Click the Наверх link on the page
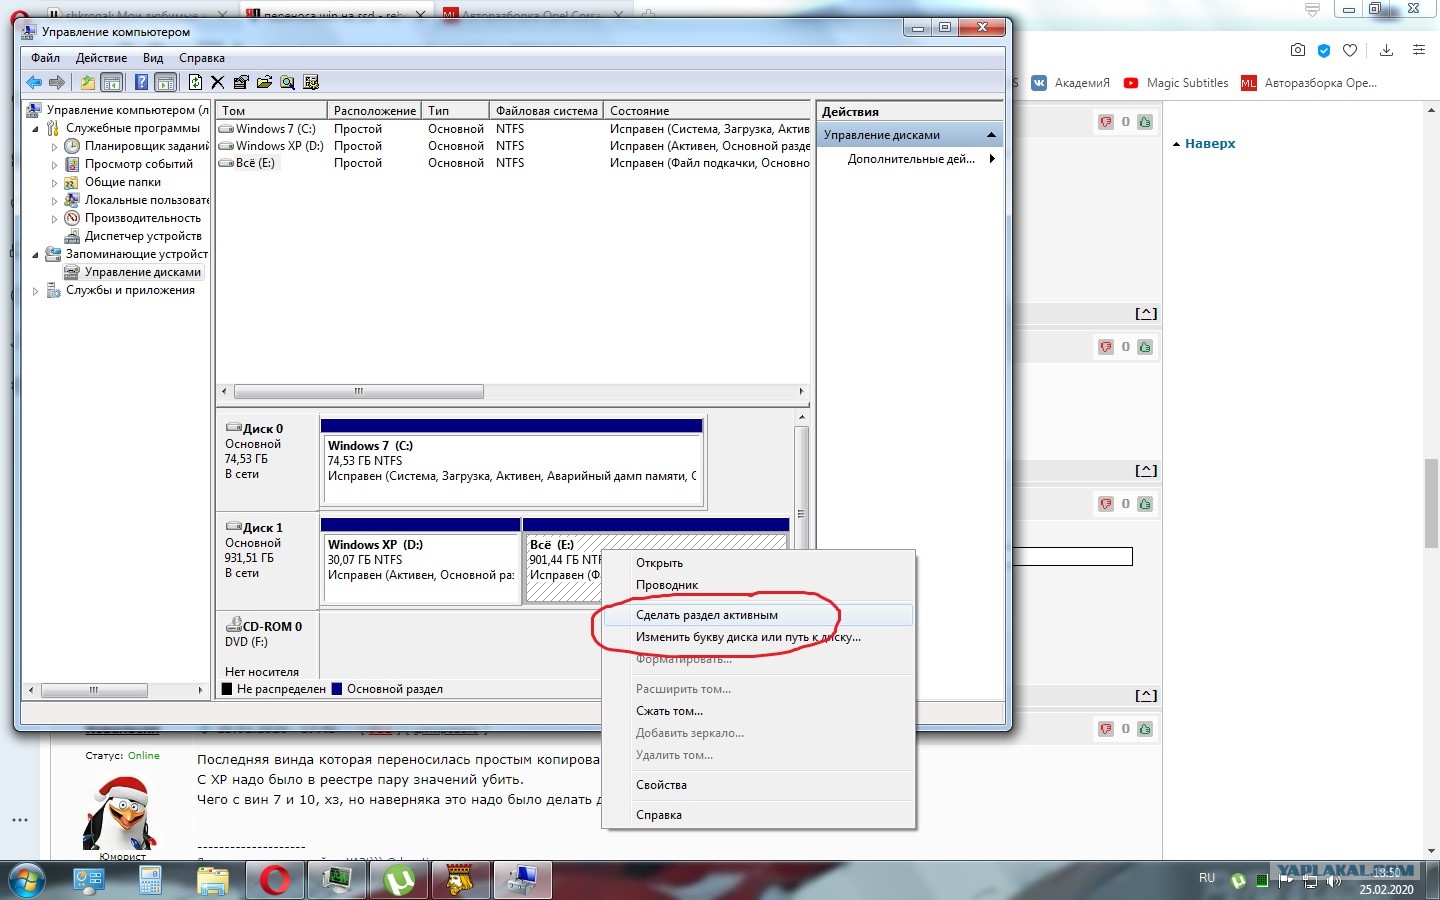Viewport: 1440px width, 900px height. 1209,144
